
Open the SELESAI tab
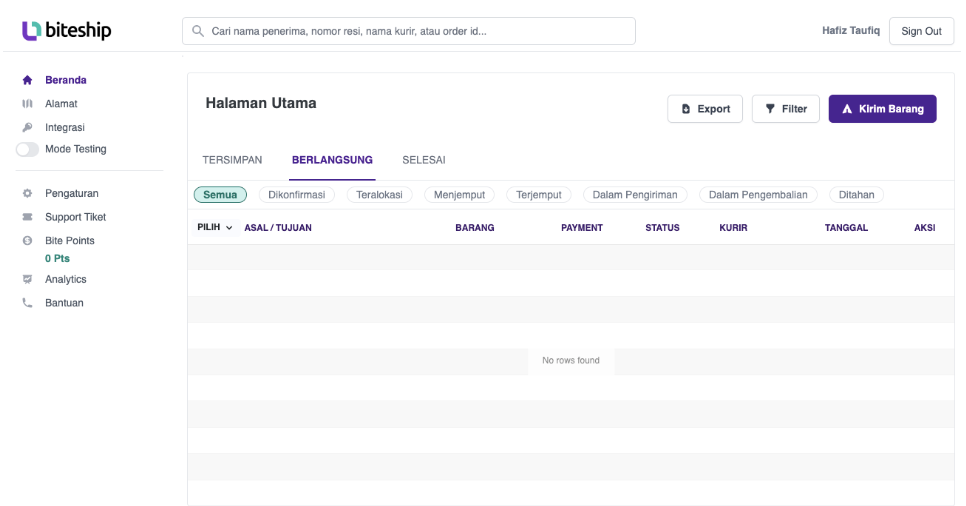424,160
